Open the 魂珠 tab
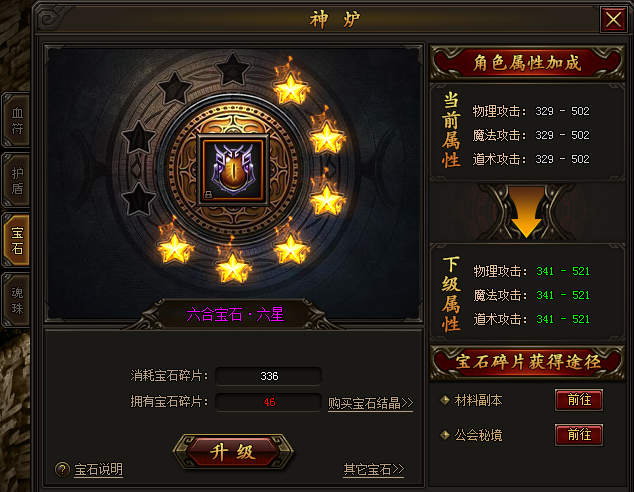This screenshot has height=492, width=634. tap(17, 300)
